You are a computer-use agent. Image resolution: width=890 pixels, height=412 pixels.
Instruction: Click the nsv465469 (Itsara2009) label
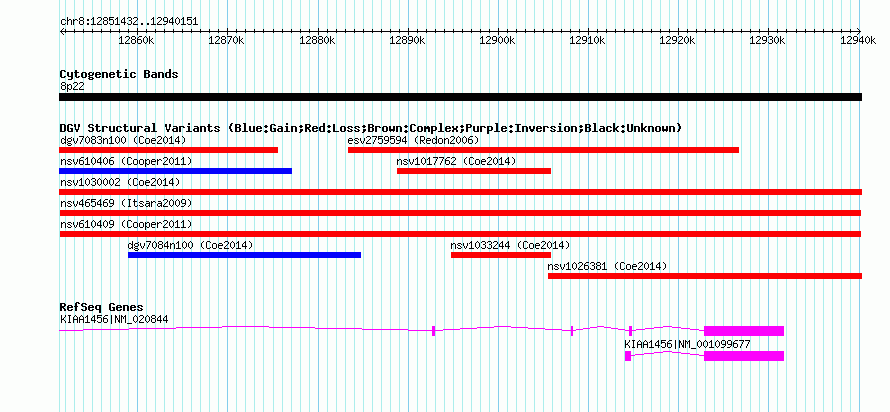126,203
